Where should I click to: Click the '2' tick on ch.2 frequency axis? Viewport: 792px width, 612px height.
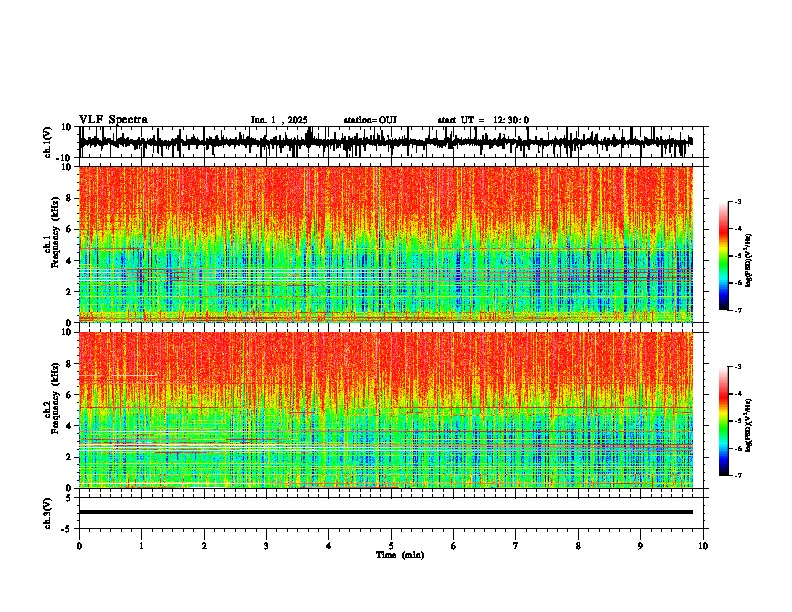pos(69,457)
